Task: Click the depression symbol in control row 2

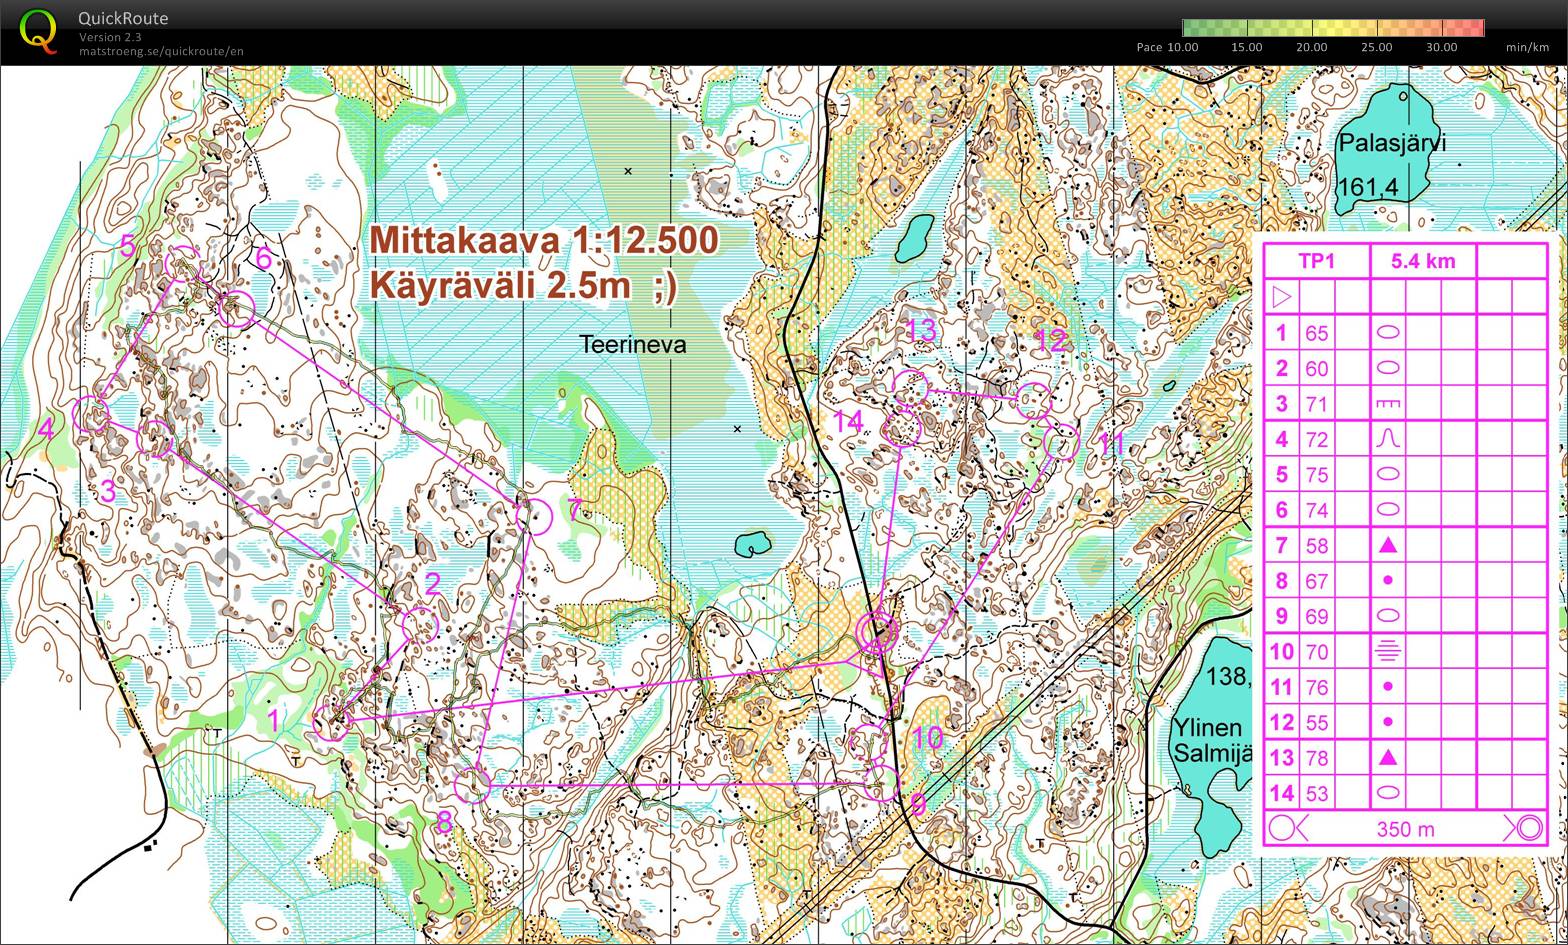Action: pyautogui.click(x=1387, y=368)
